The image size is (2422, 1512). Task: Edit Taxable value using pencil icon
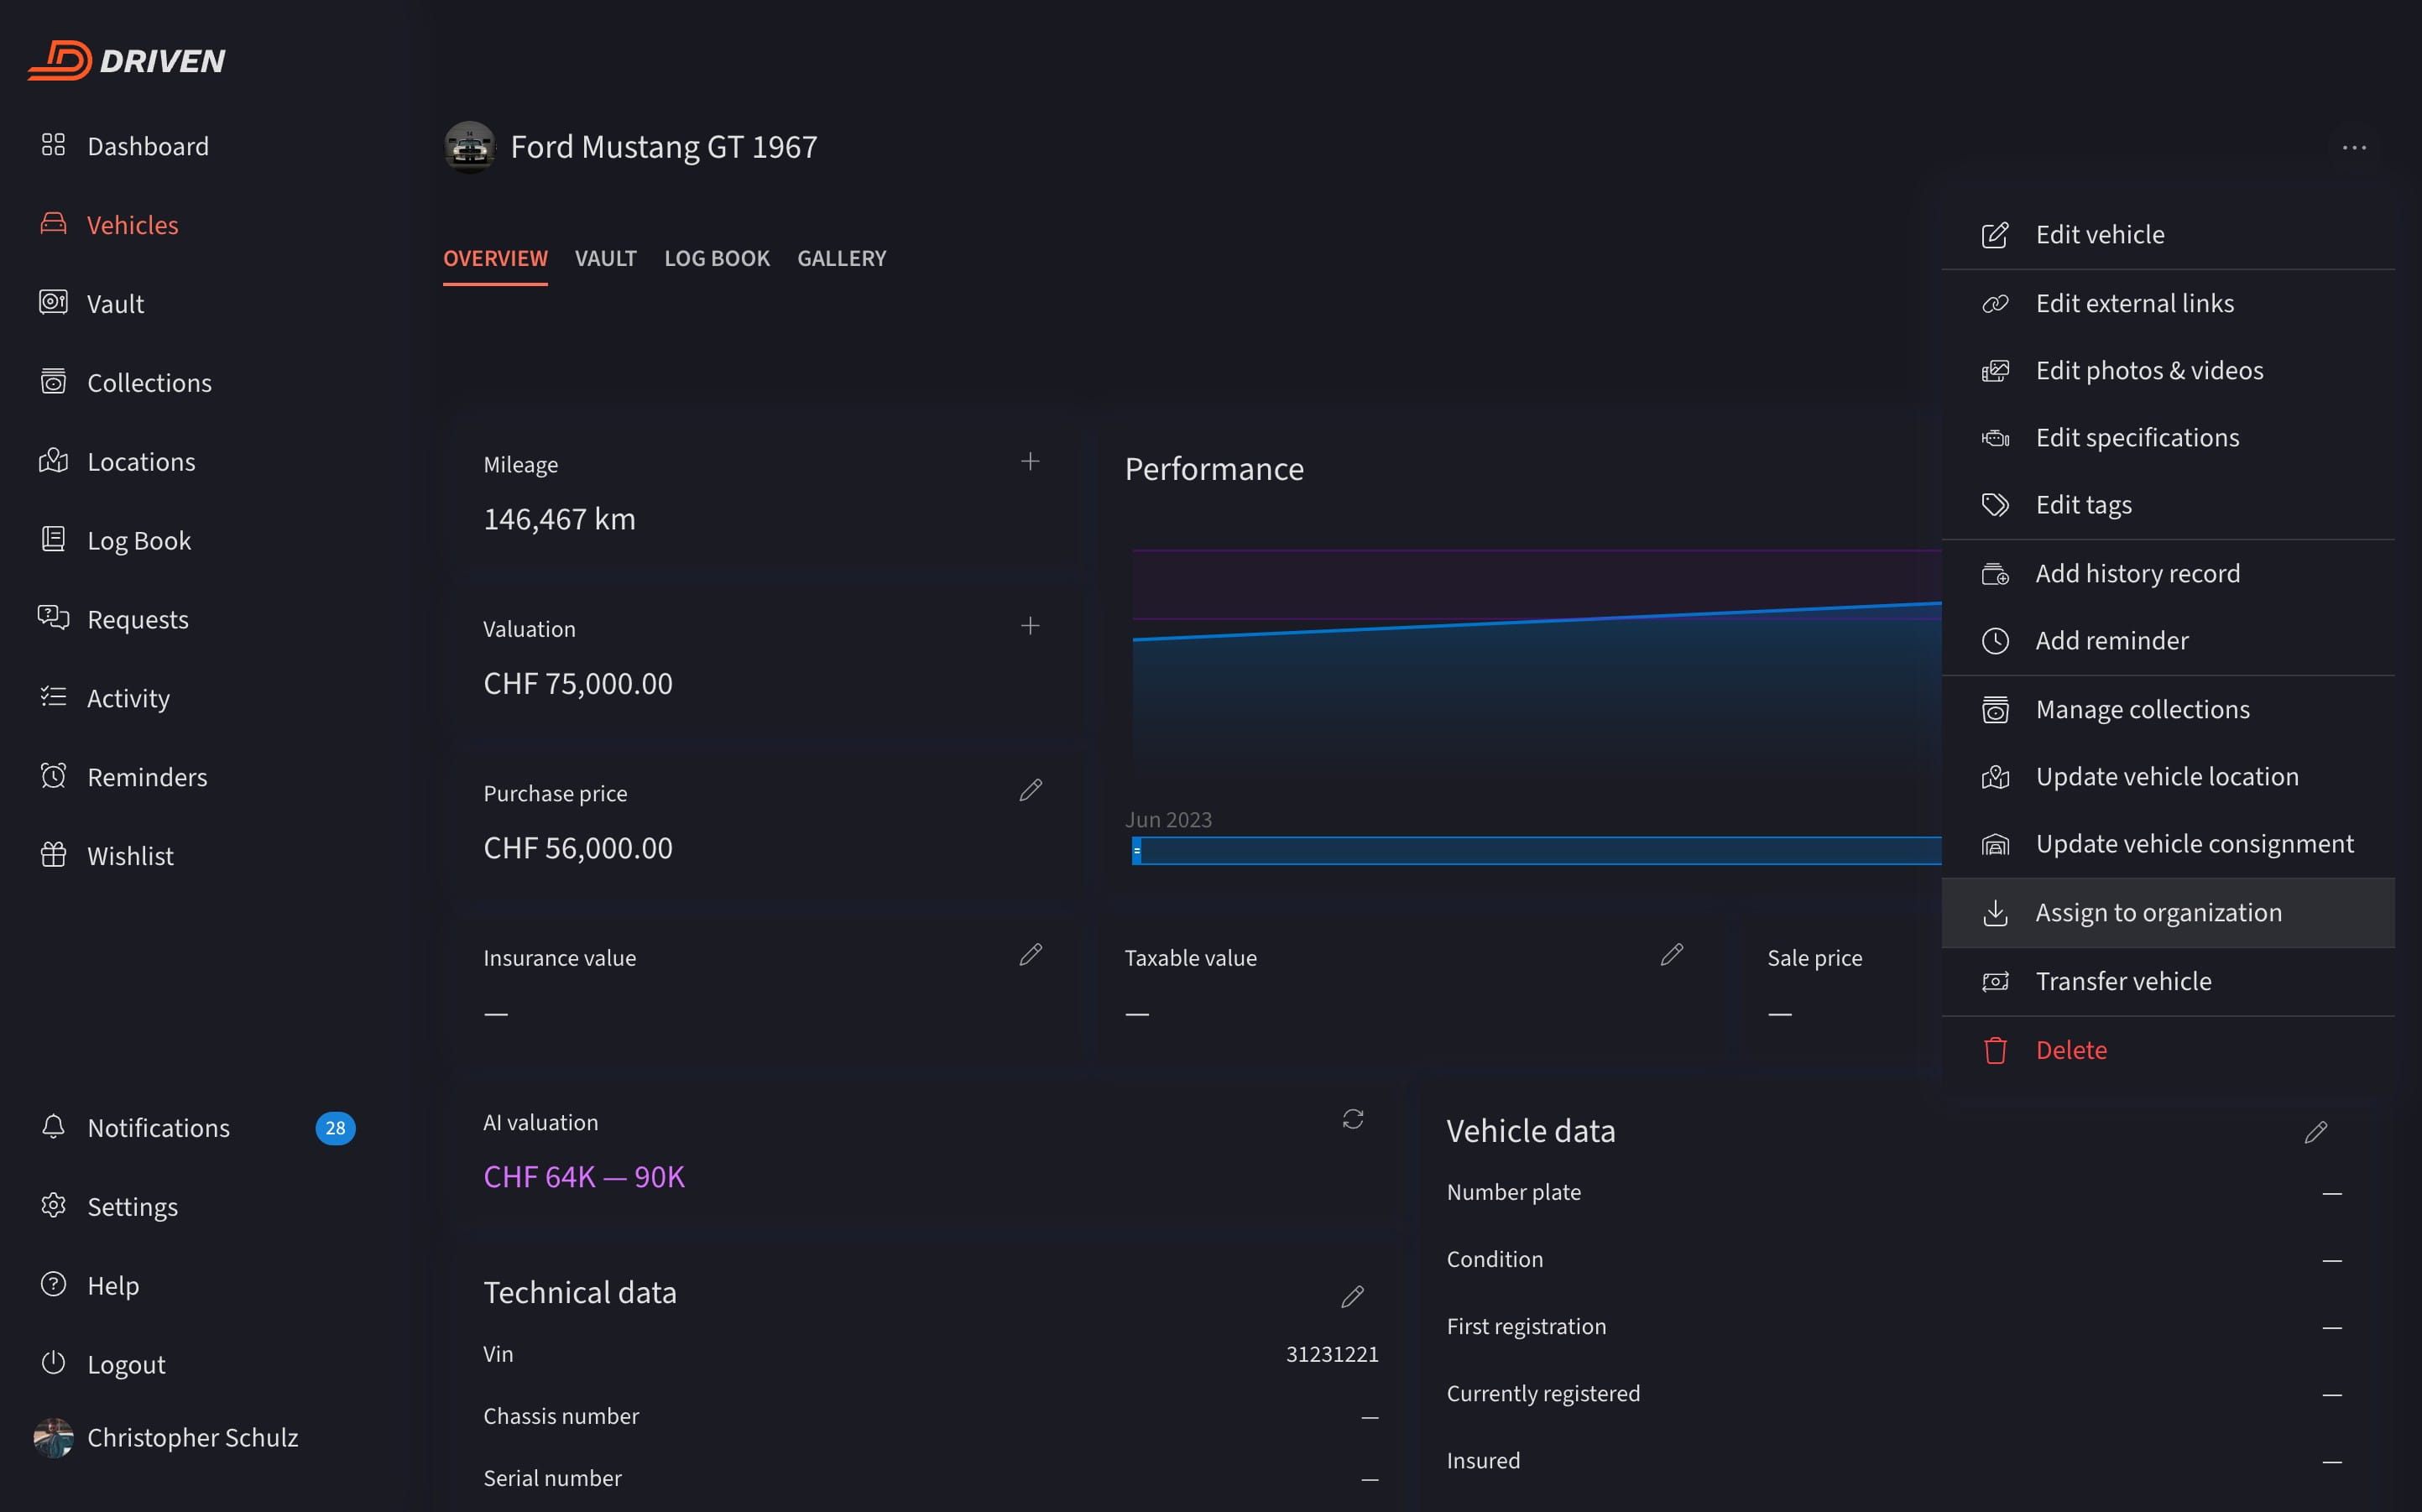[x=1671, y=955]
